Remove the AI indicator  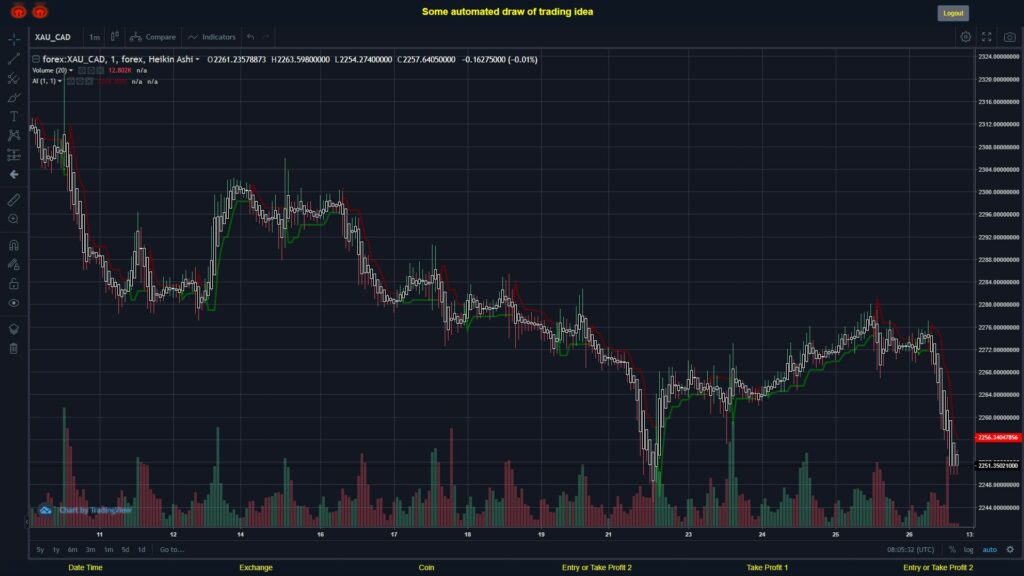(x=89, y=82)
